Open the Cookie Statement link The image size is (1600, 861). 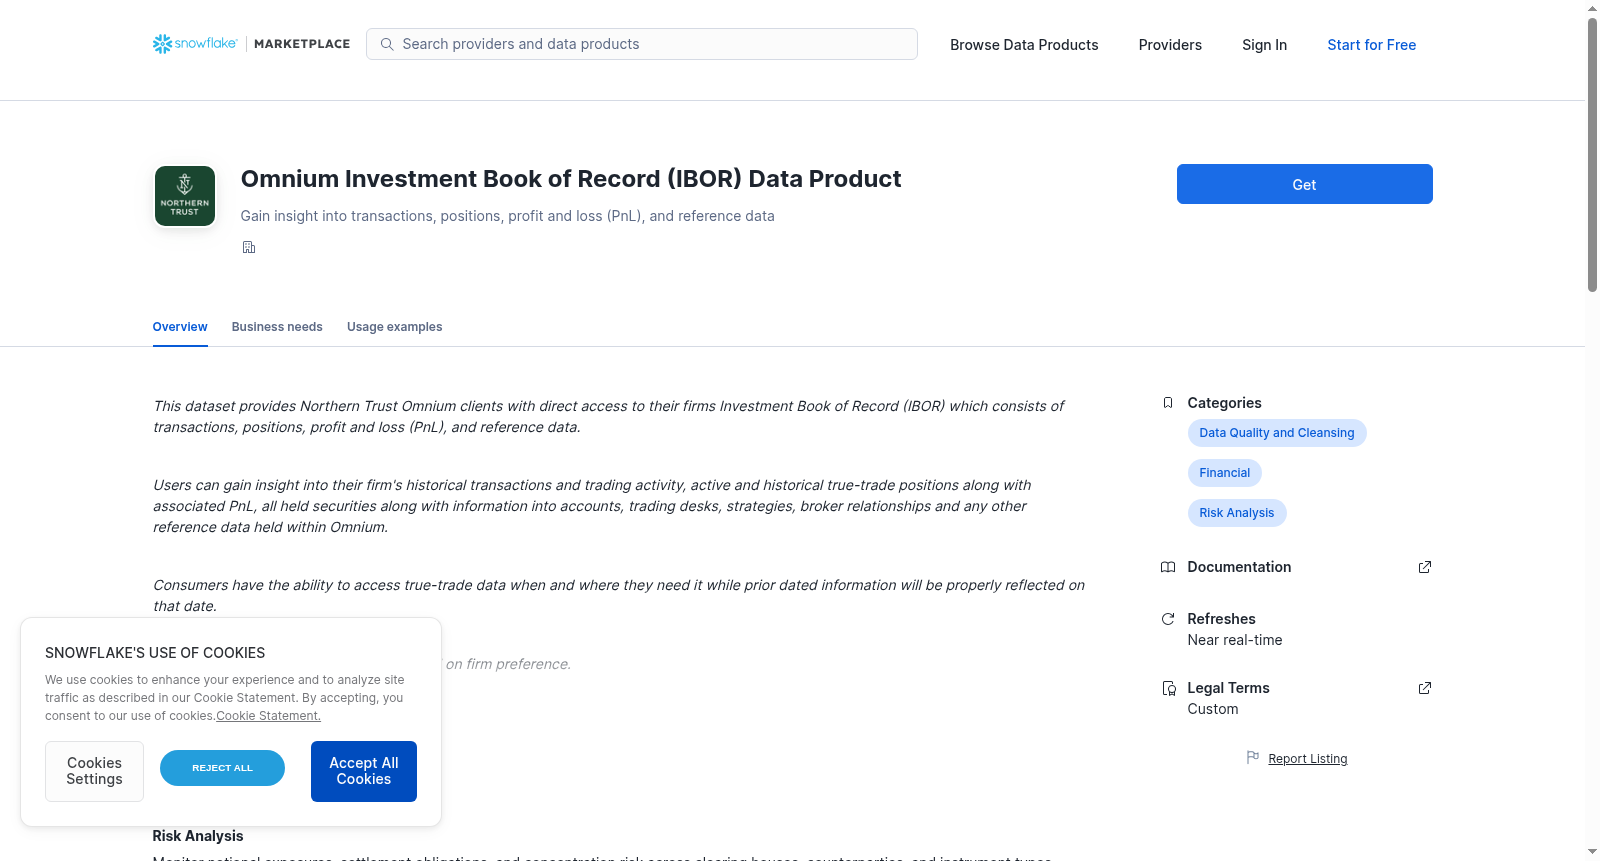click(x=268, y=716)
